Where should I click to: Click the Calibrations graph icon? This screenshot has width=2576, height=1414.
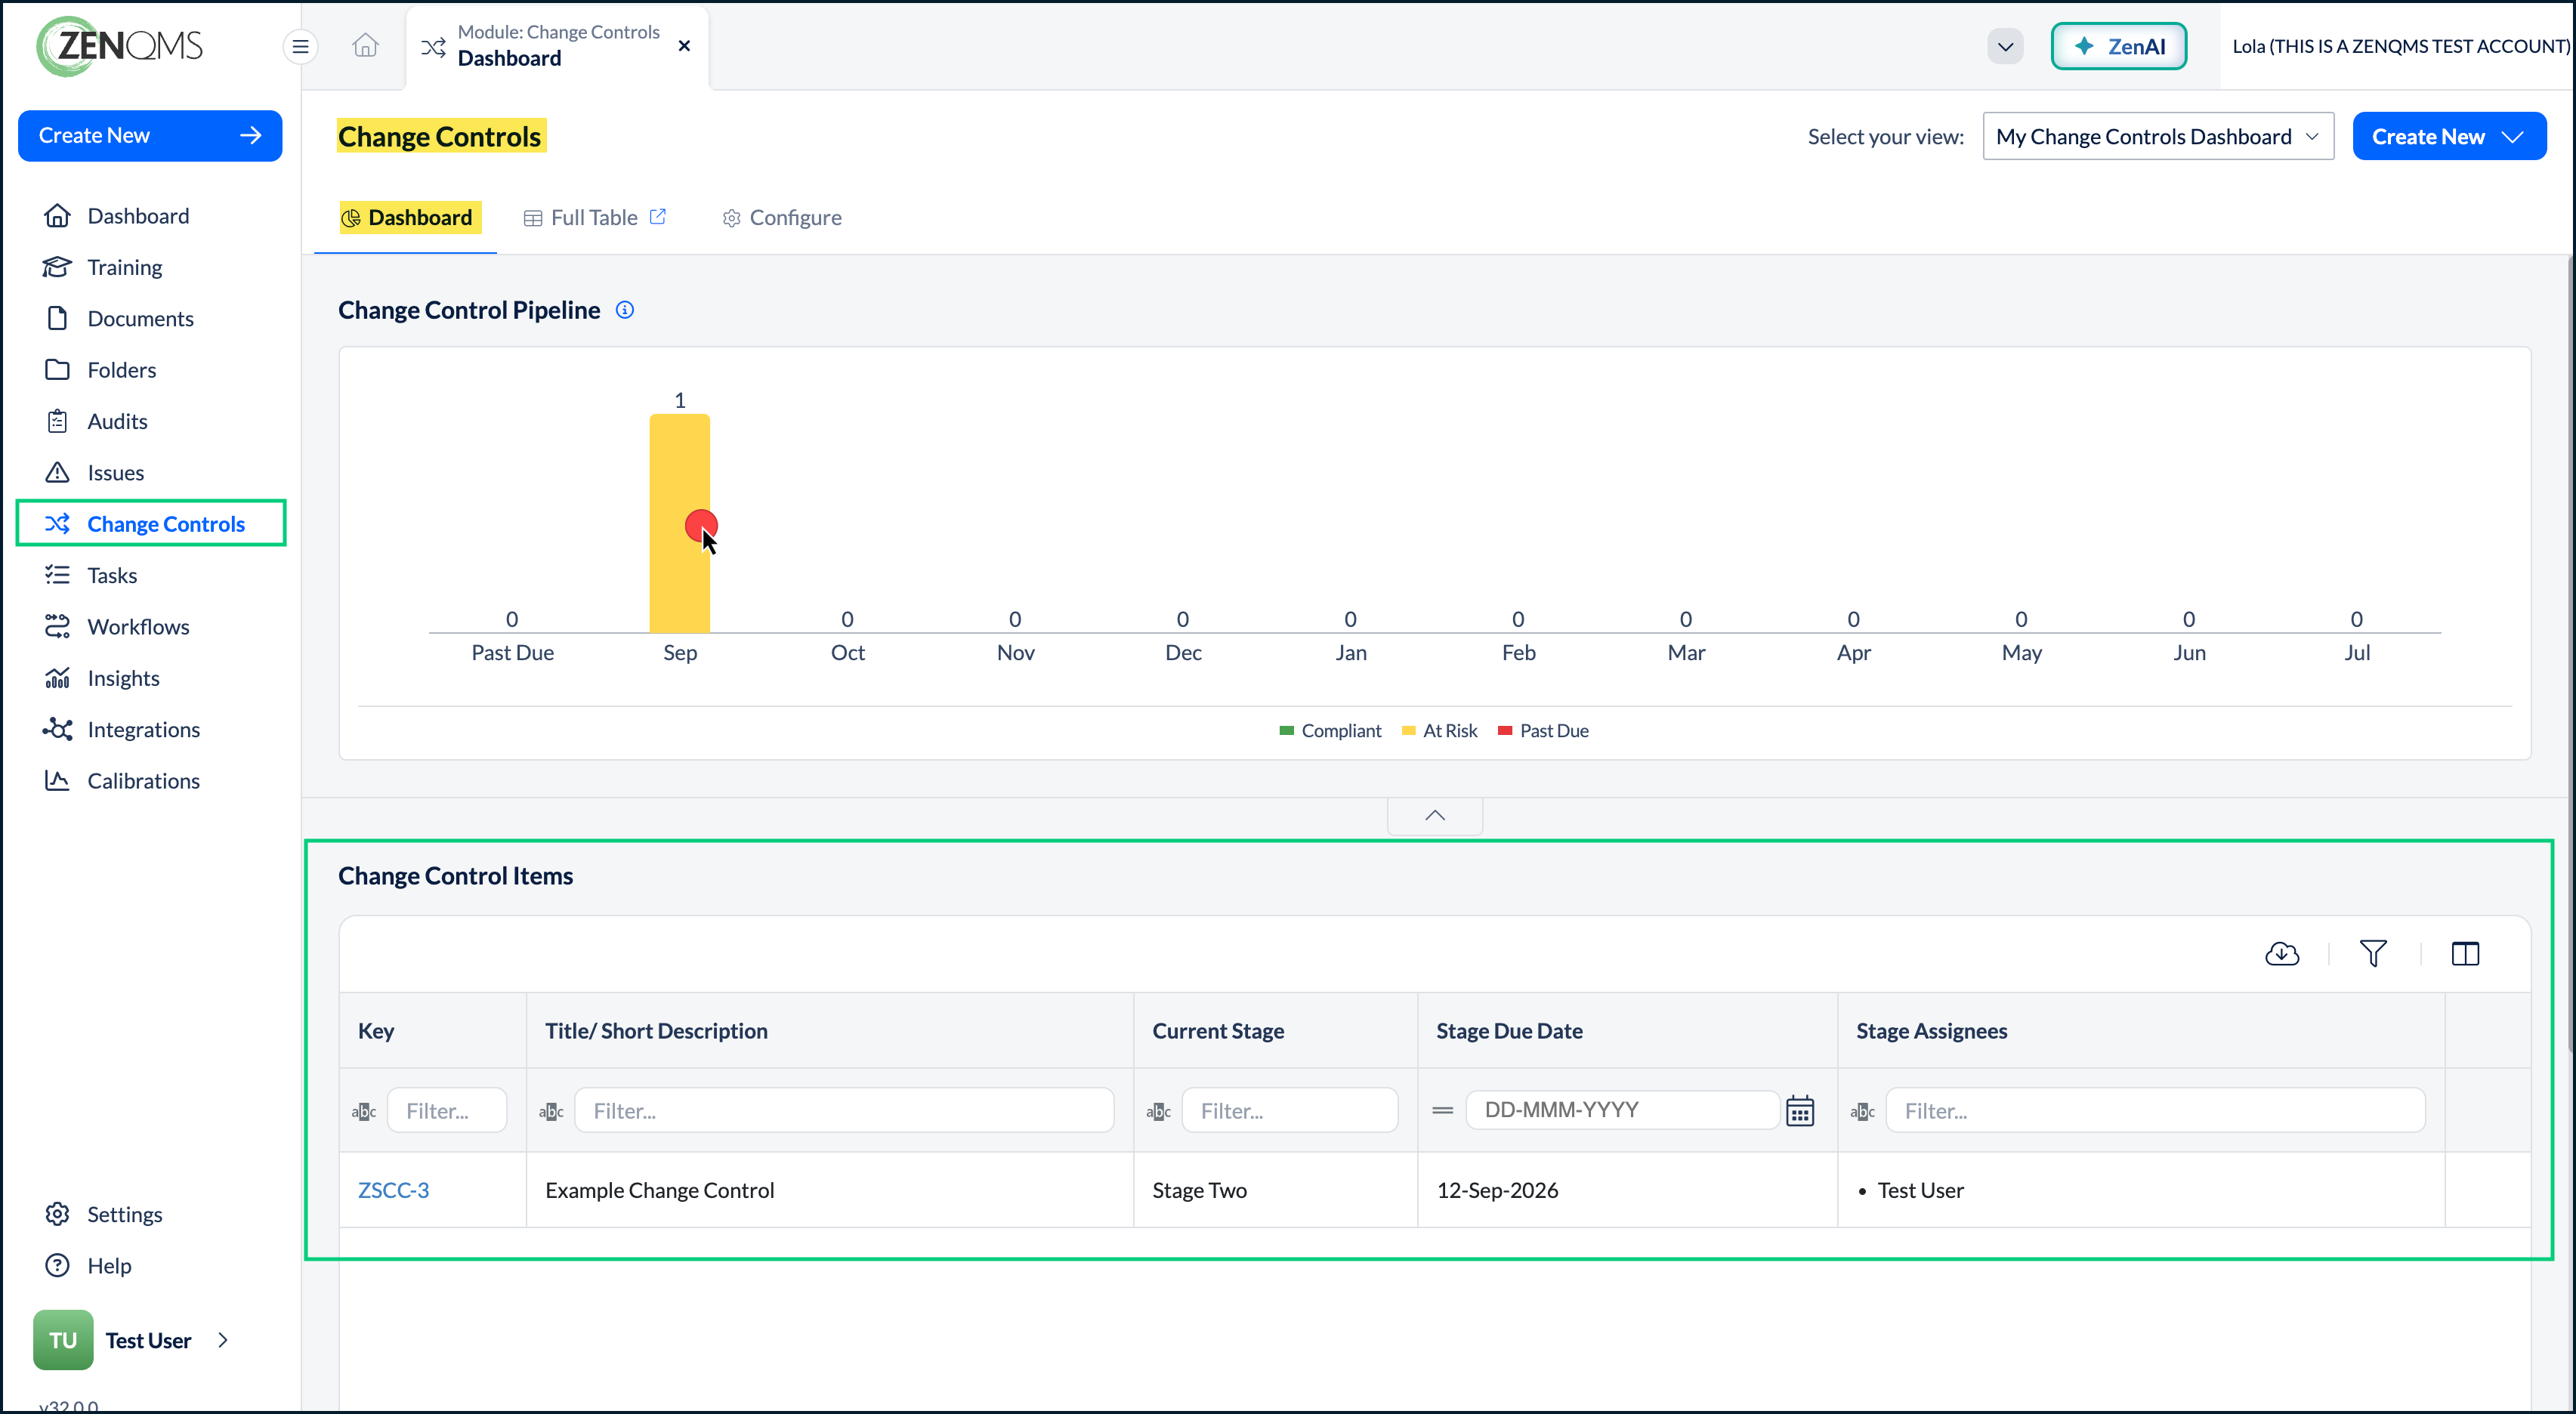click(57, 780)
